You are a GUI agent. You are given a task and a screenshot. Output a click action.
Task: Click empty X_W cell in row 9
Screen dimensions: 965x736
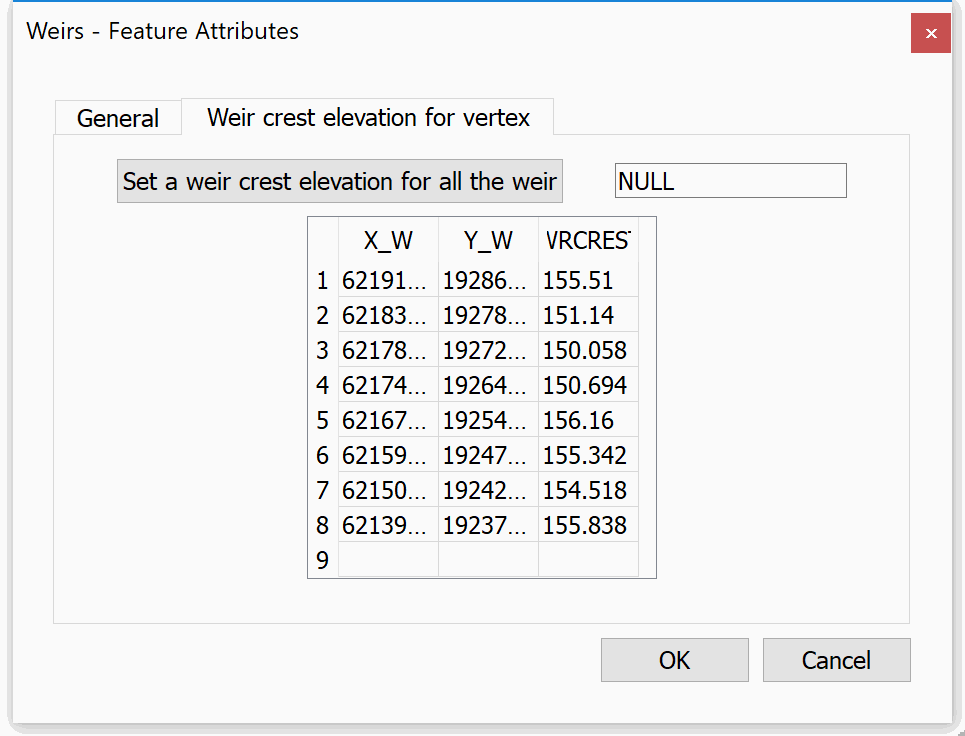[x=388, y=560]
